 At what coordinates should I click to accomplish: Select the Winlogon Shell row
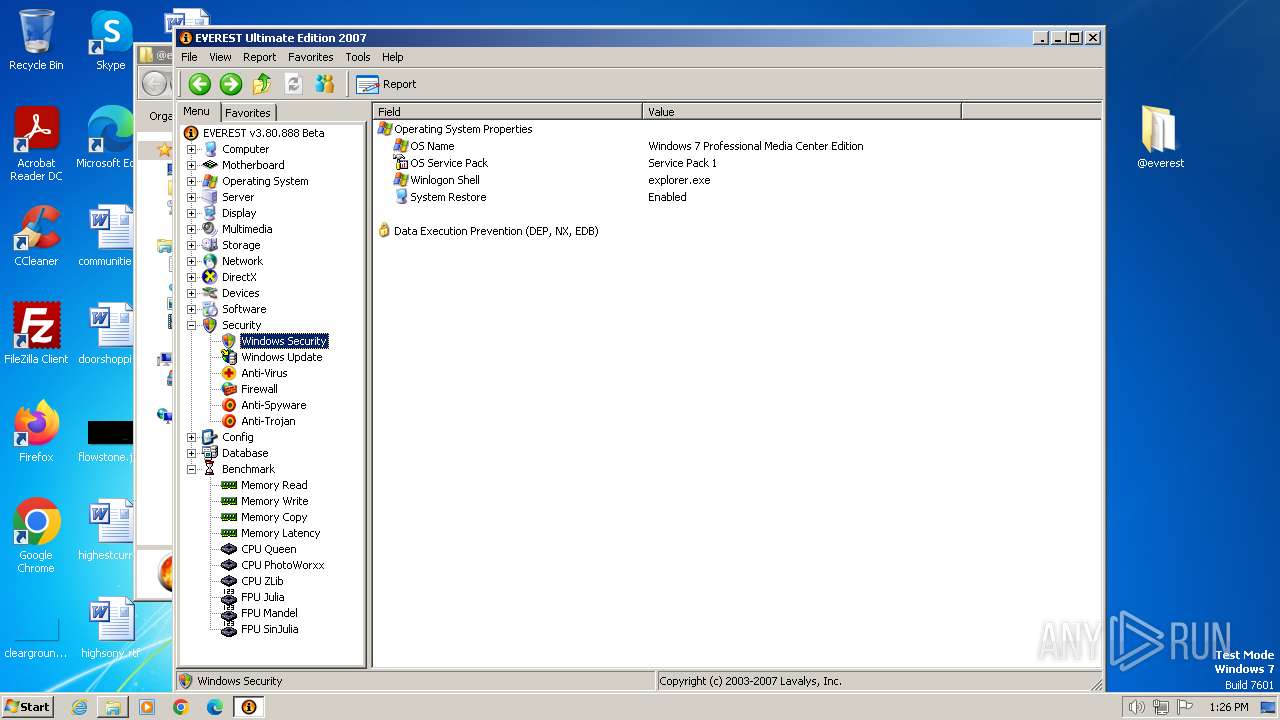click(x=738, y=180)
